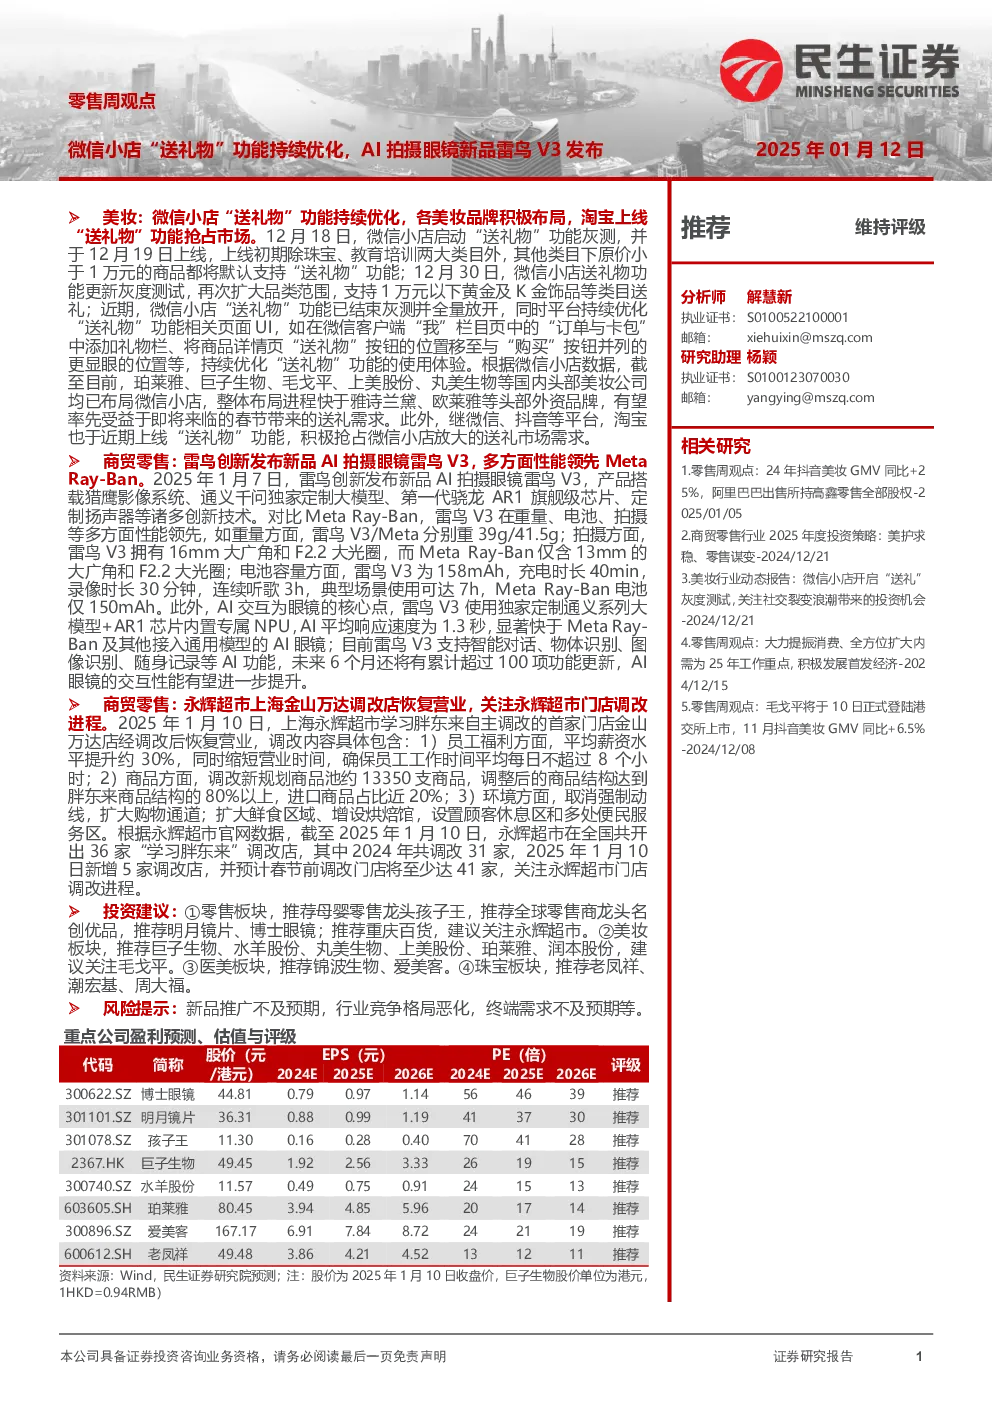Open related research item 4 on 大力提振消费
992x1403 pixels.
coord(803,664)
